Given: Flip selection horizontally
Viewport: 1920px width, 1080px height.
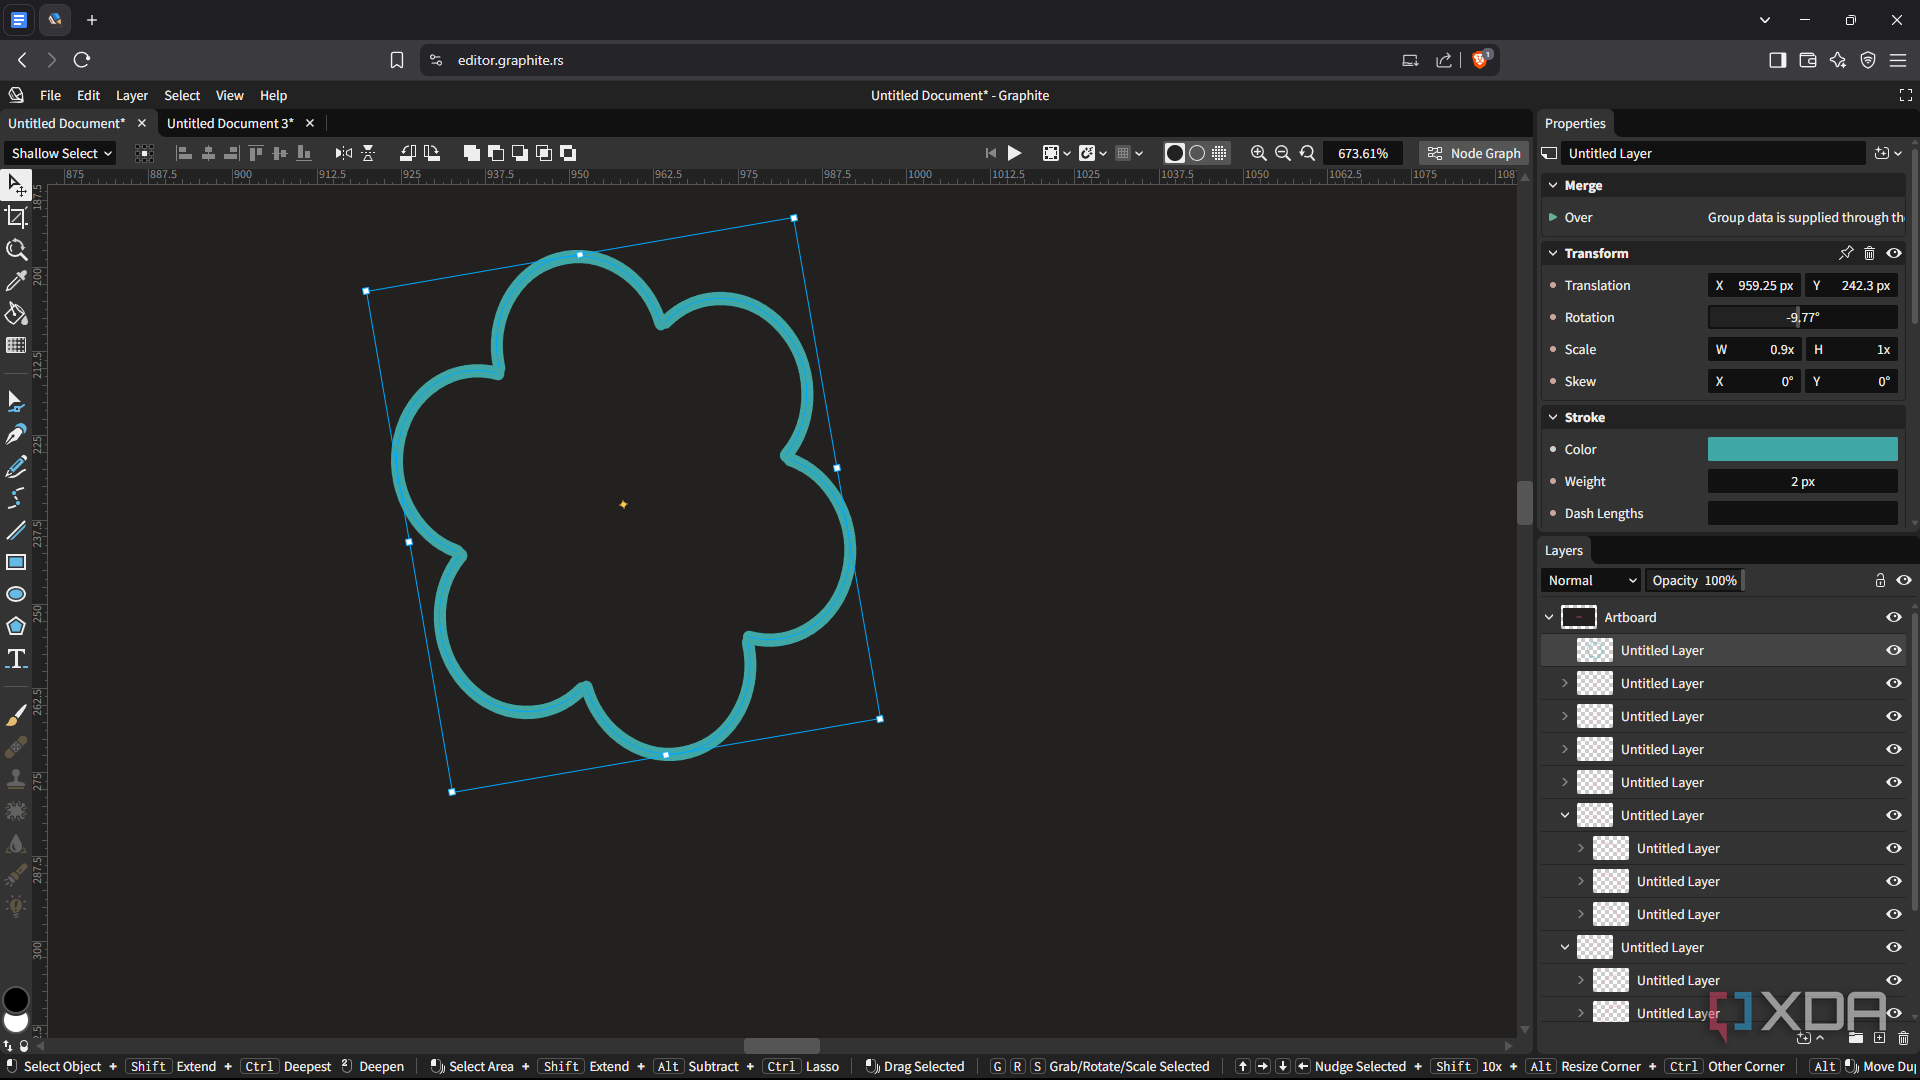Looking at the screenshot, I should pos(344,153).
